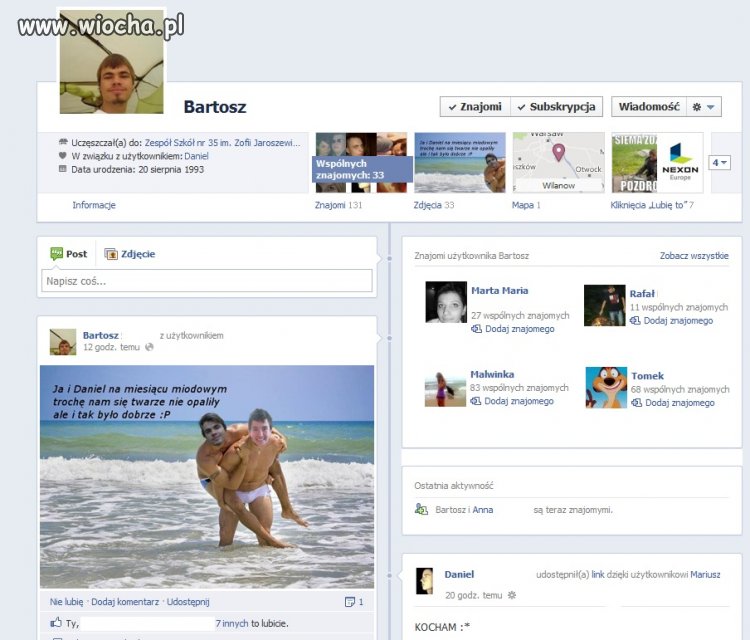Viewport: 750px width, 640px height.
Task: Click the Zdjęcie photo icon
Action: [111, 254]
